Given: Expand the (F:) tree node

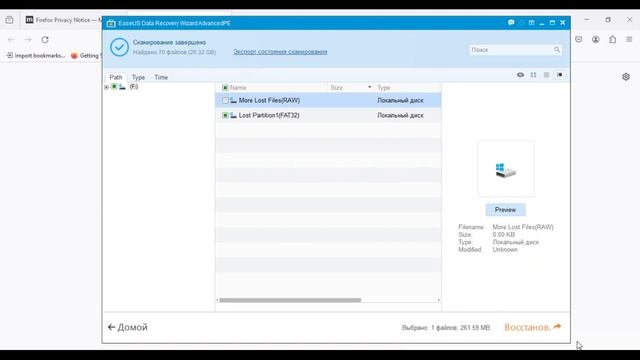Looking at the screenshot, I should pos(107,87).
